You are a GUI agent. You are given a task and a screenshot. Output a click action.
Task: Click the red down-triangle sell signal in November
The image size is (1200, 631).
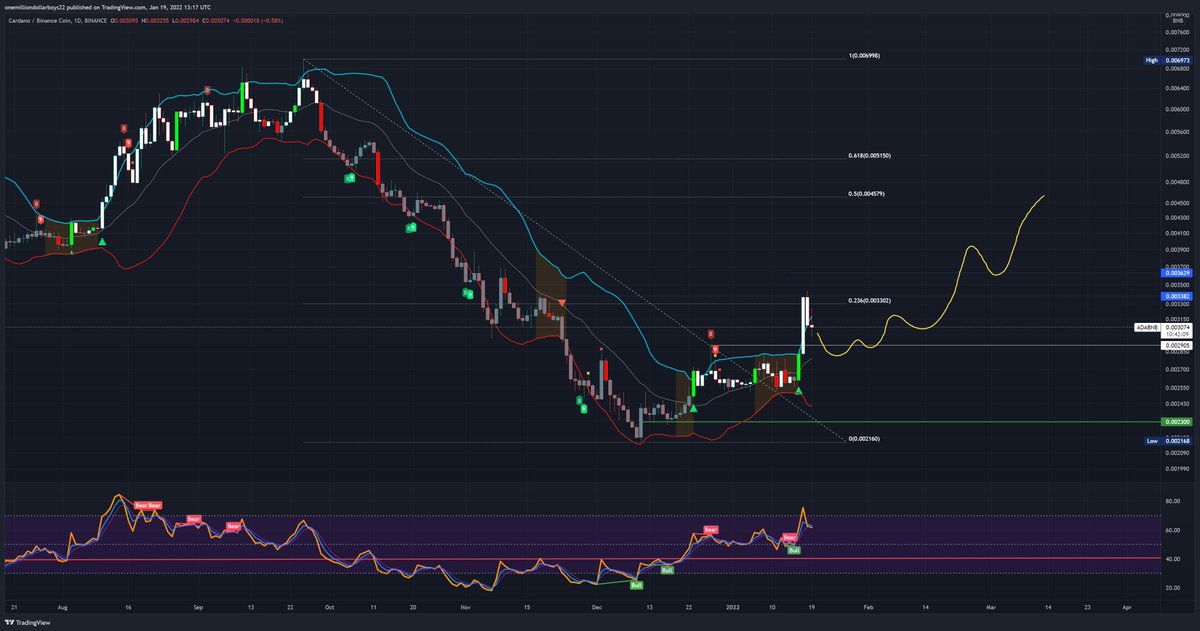pos(563,302)
